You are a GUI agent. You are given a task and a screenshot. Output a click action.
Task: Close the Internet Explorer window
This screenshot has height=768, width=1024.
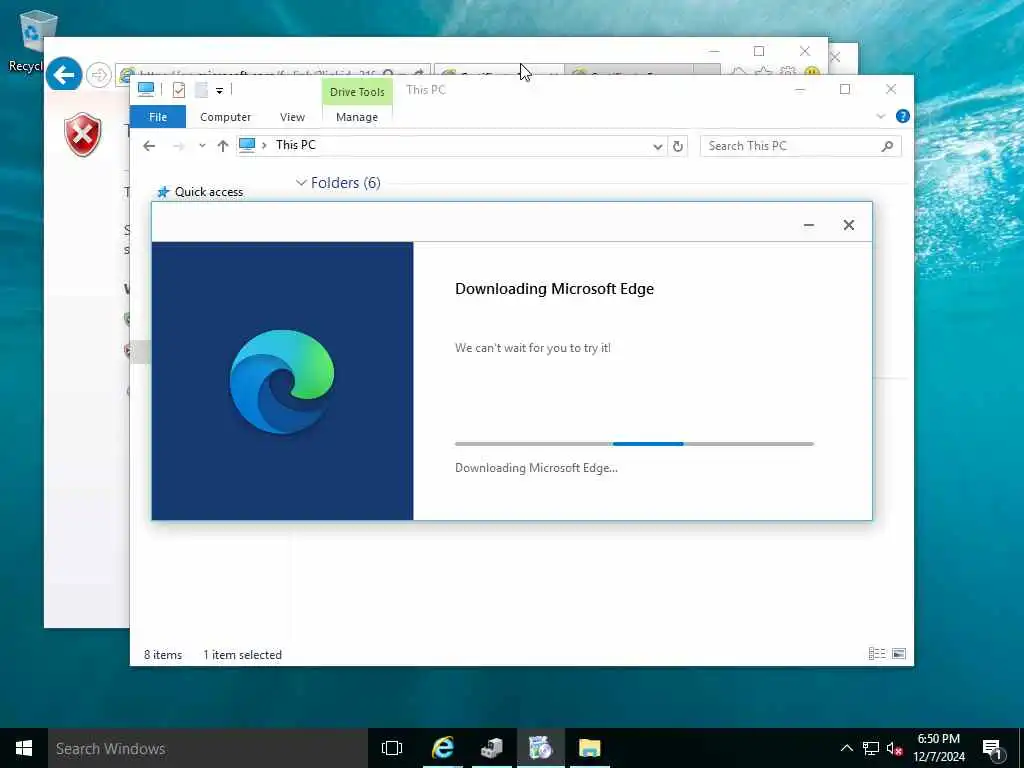point(805,51)
